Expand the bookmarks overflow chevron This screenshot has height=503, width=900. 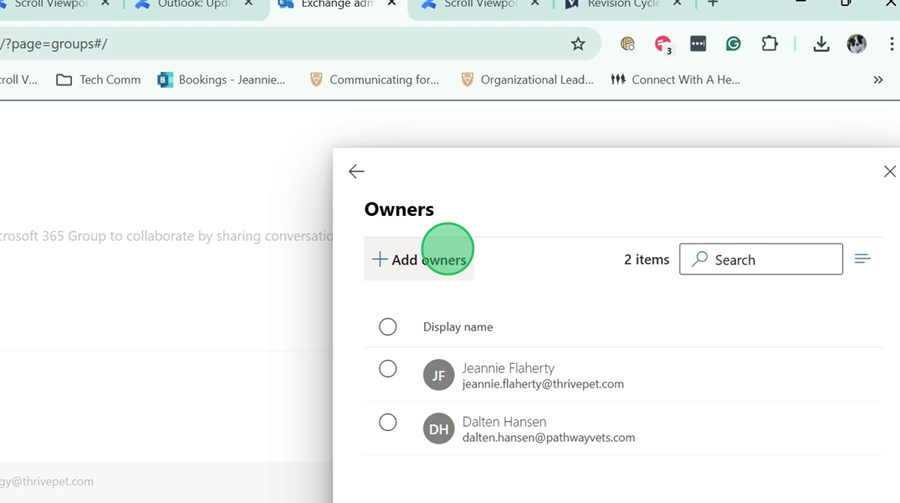tap(878, 80)
